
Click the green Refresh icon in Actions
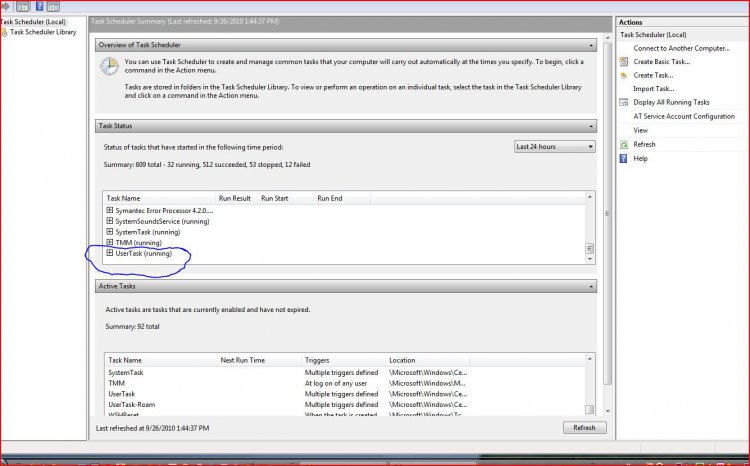(624, 144)
